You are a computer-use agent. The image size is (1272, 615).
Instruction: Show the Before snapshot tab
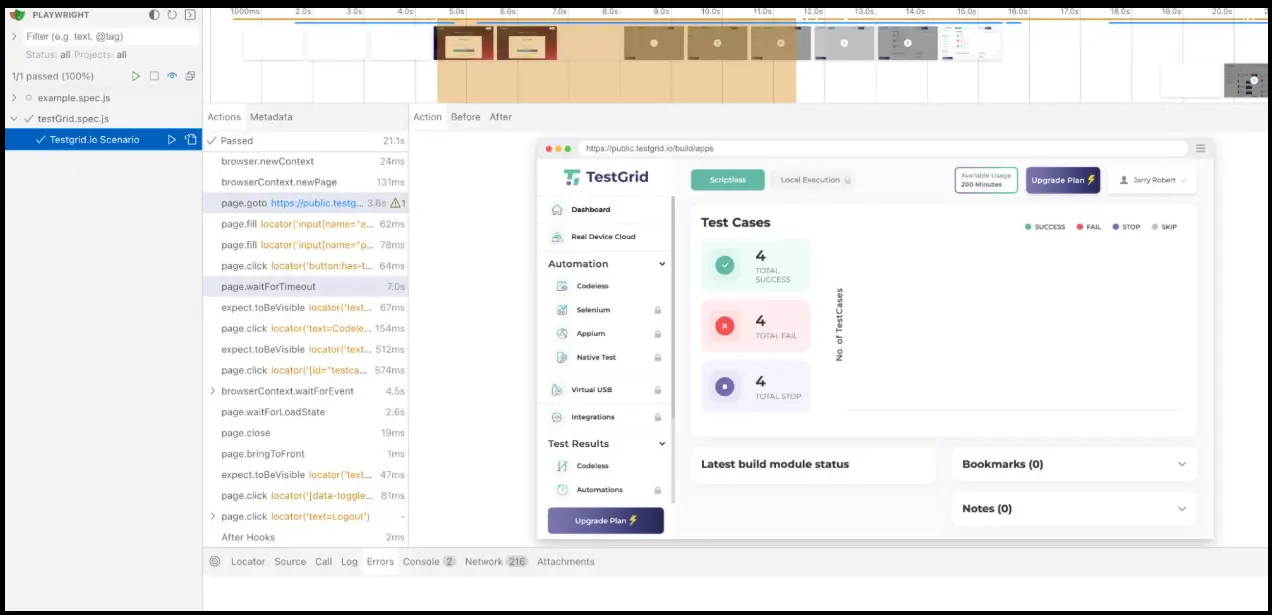point(466,117)
